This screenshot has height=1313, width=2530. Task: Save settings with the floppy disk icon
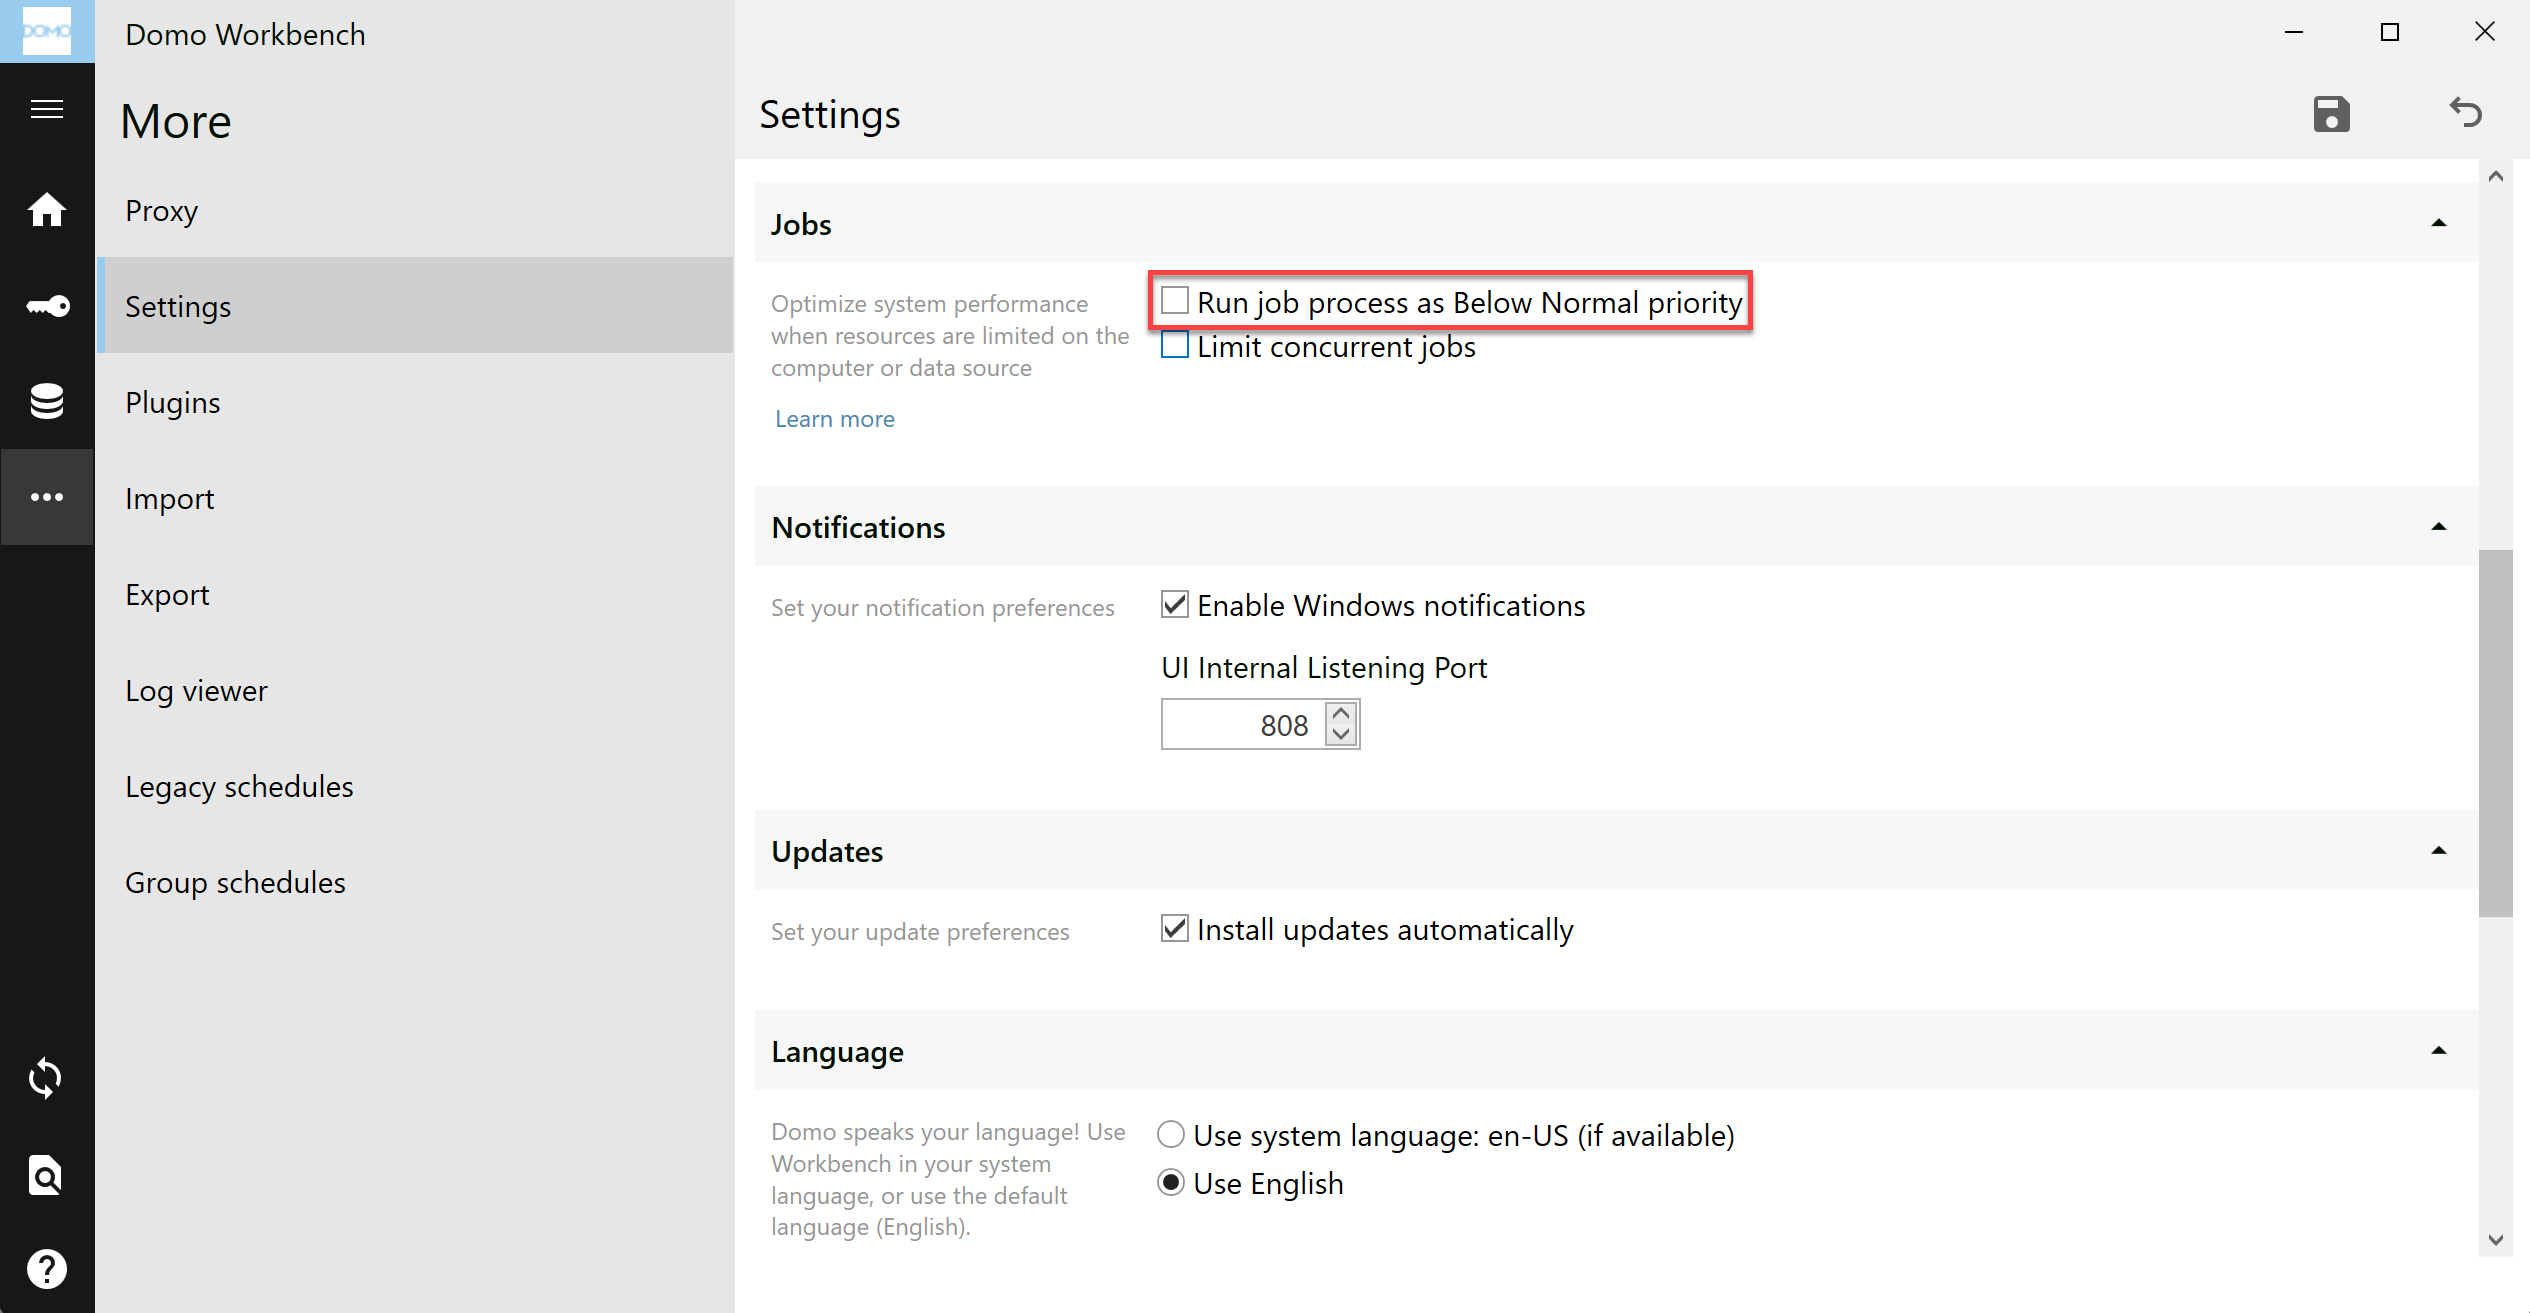(2331, 114)
